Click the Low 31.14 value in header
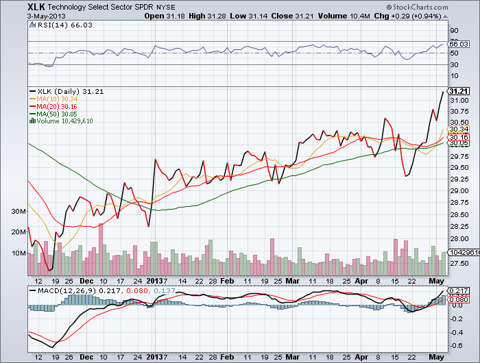Screen dimensions: 480x363 click(249, 16)
